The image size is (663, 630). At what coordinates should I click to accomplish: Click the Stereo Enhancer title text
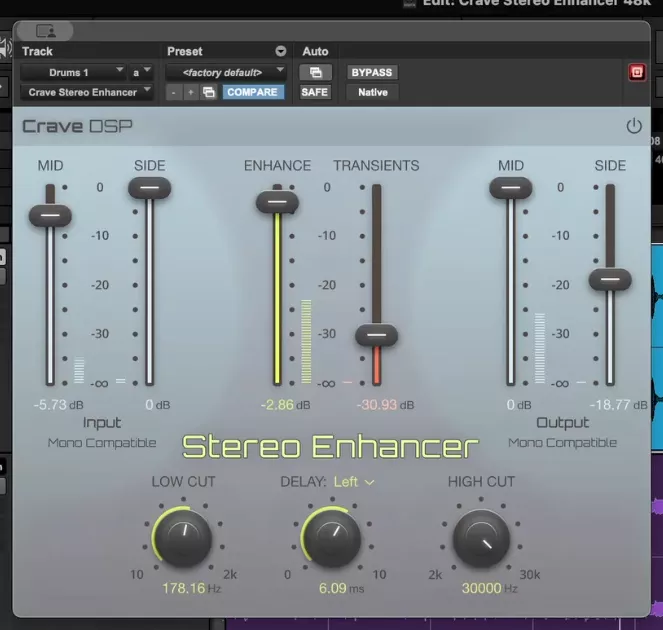point(330,447)
